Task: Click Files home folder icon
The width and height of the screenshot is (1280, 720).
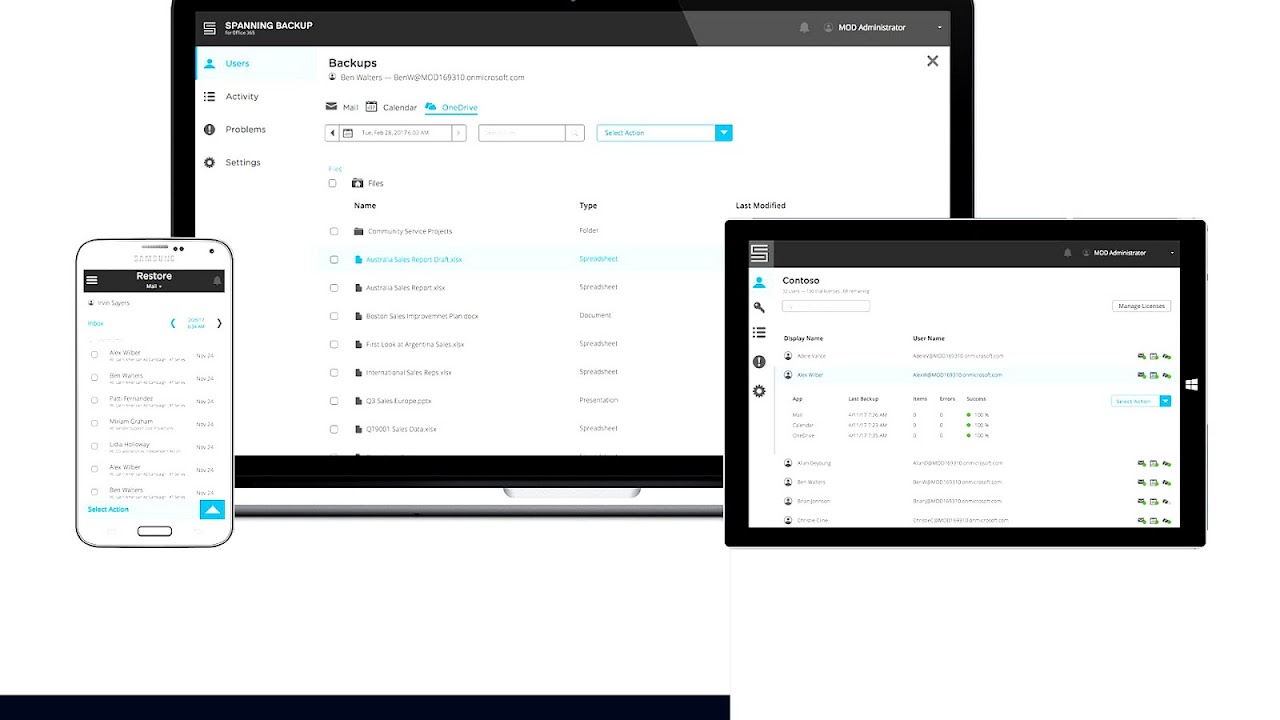Action: (x=358, y=183)
